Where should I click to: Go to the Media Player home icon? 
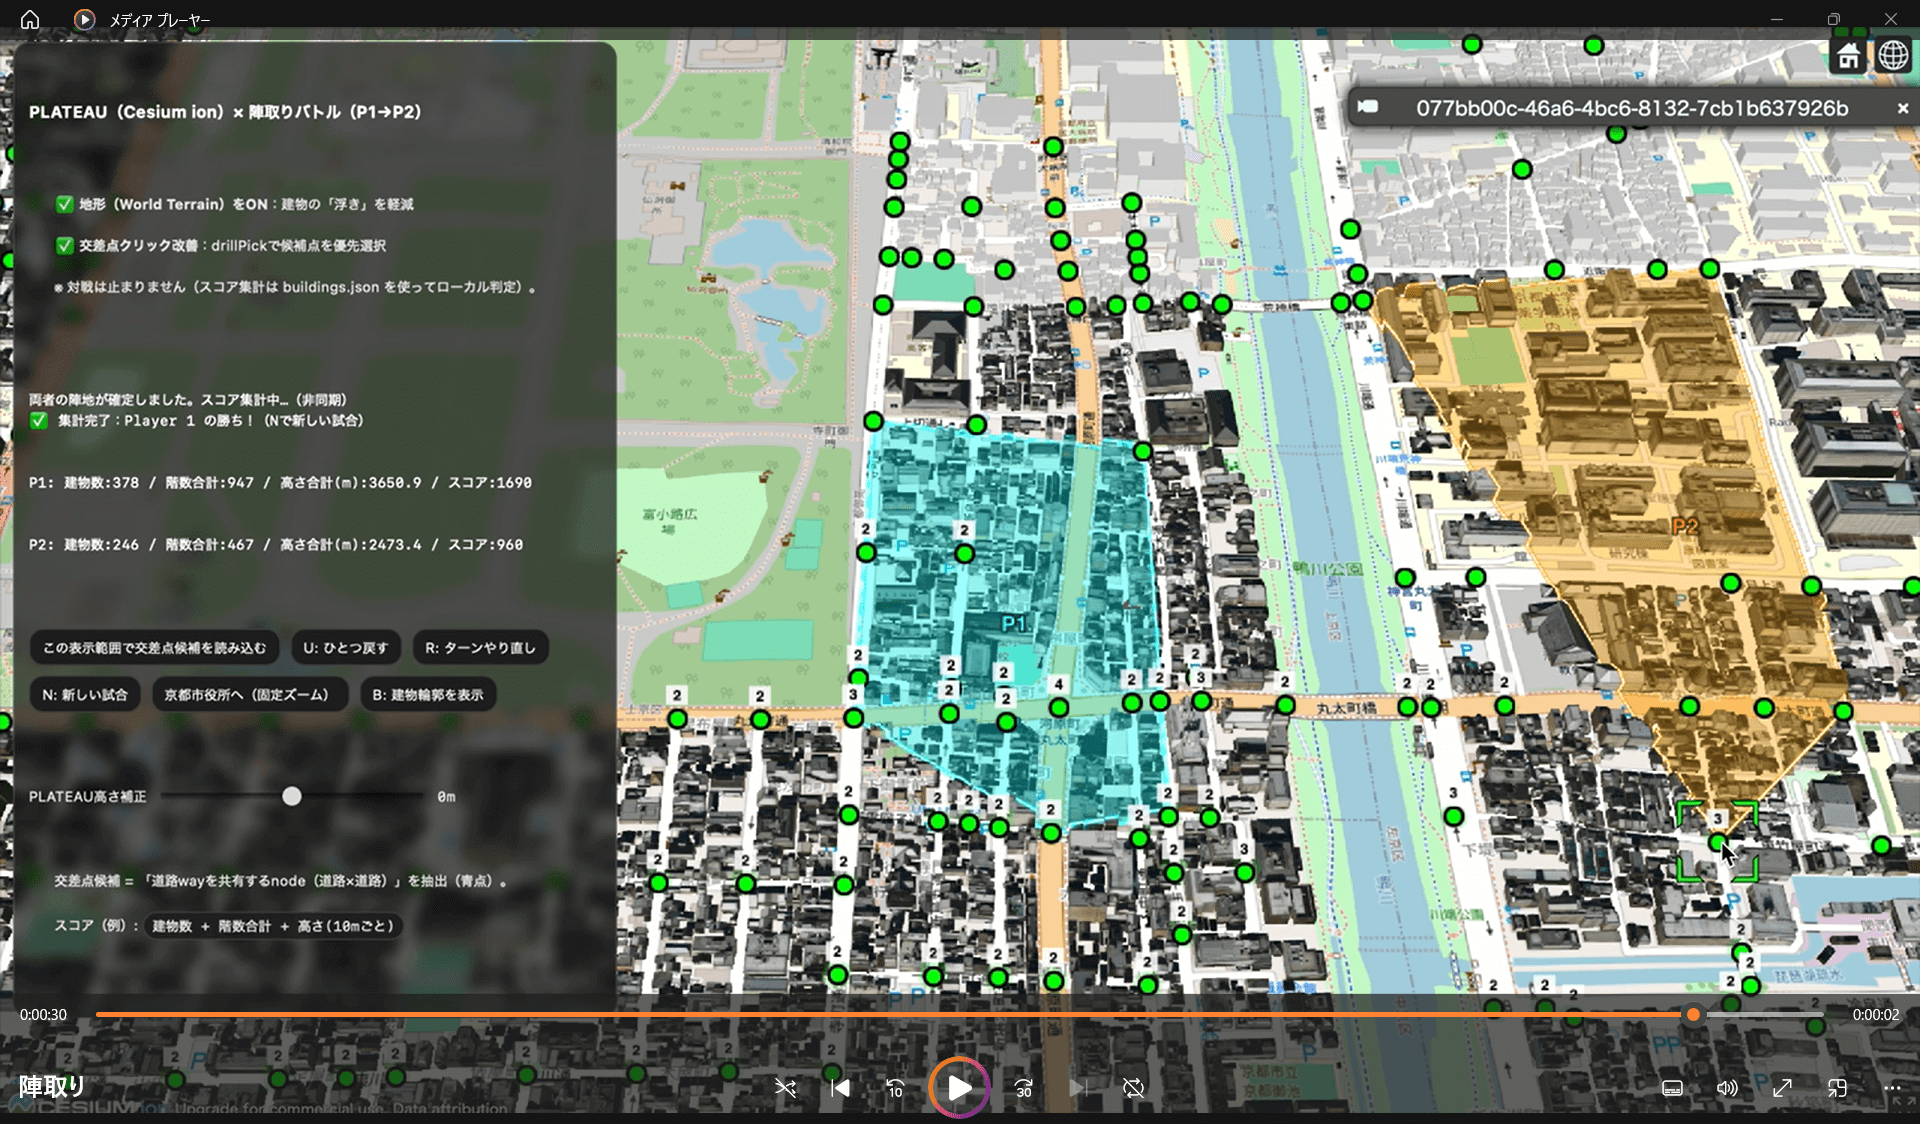(30, 19)
